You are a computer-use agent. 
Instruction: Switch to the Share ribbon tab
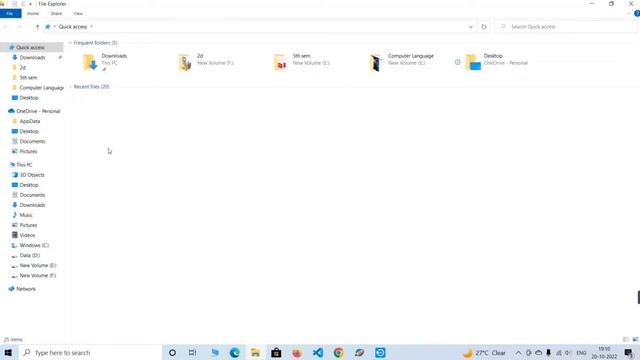pos(56,13)
